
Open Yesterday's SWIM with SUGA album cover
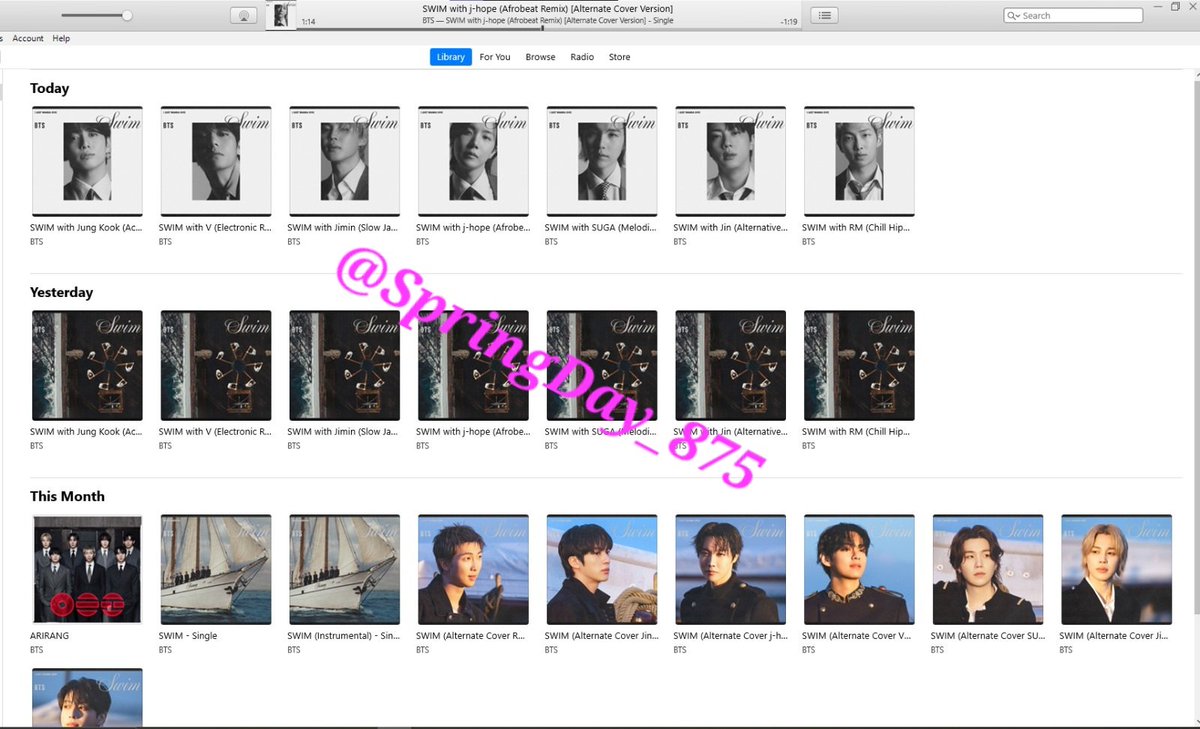point(602,365)
